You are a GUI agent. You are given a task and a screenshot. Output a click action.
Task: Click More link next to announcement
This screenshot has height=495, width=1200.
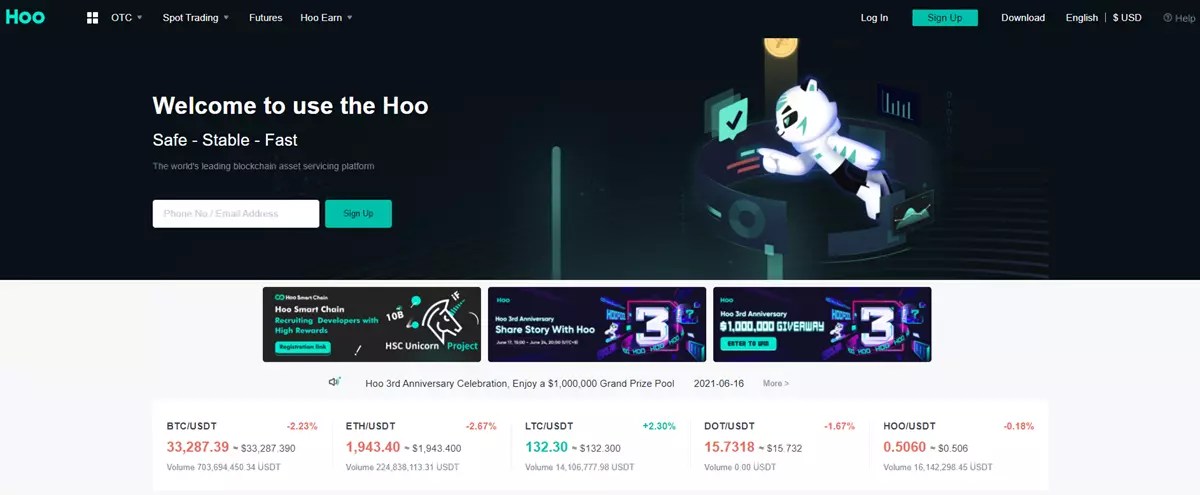(x=776, y=383)
